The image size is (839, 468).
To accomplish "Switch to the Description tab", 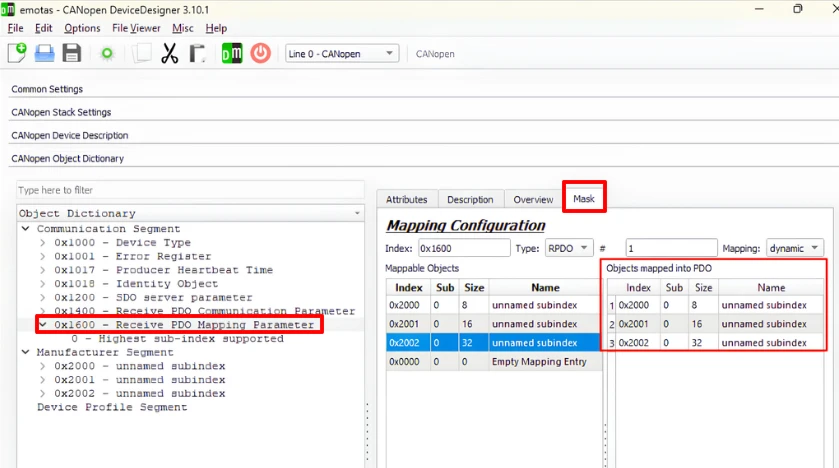I will [470, 200].
